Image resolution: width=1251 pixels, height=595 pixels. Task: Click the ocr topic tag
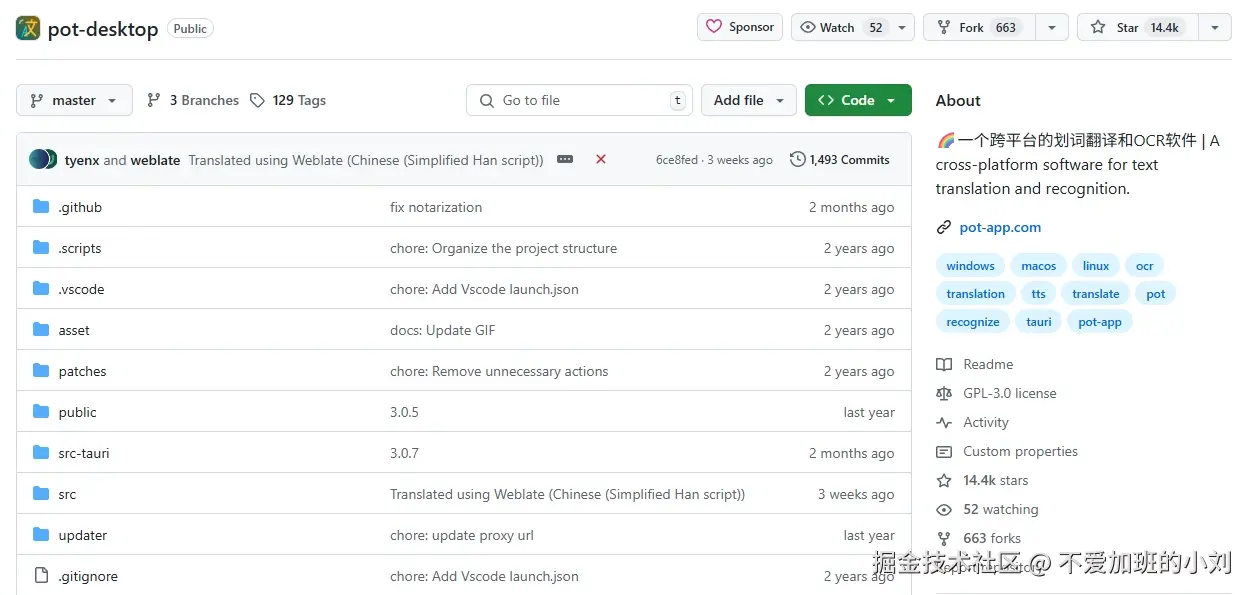click(x=1145, y=266)
